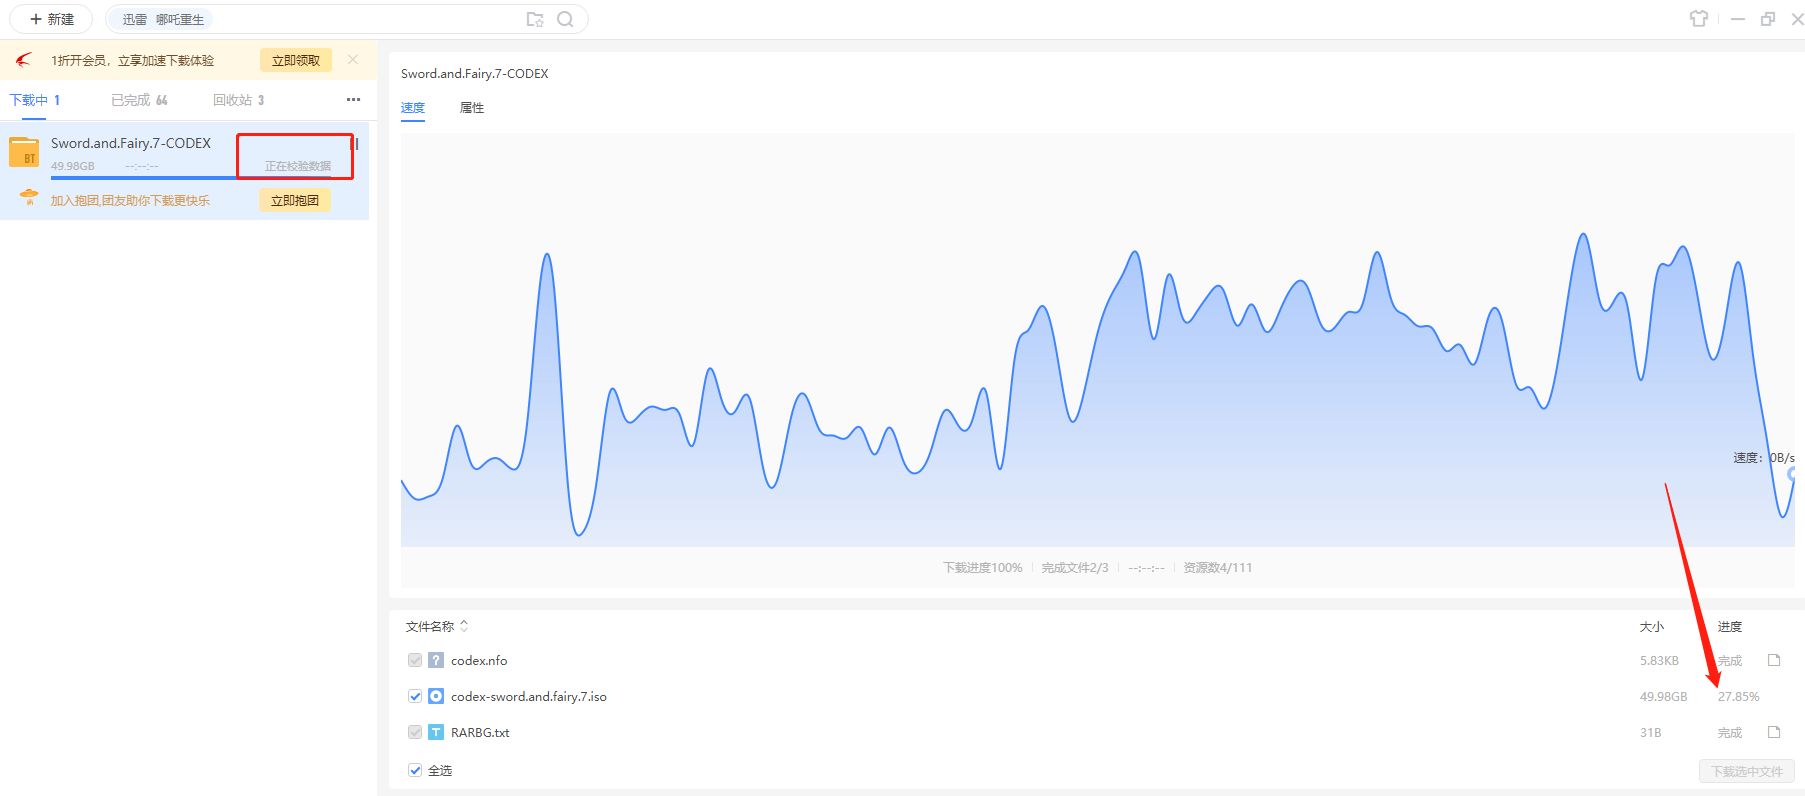
Task: Sort files by 文件名称 column arrow
Action: [x=464, y=626]
